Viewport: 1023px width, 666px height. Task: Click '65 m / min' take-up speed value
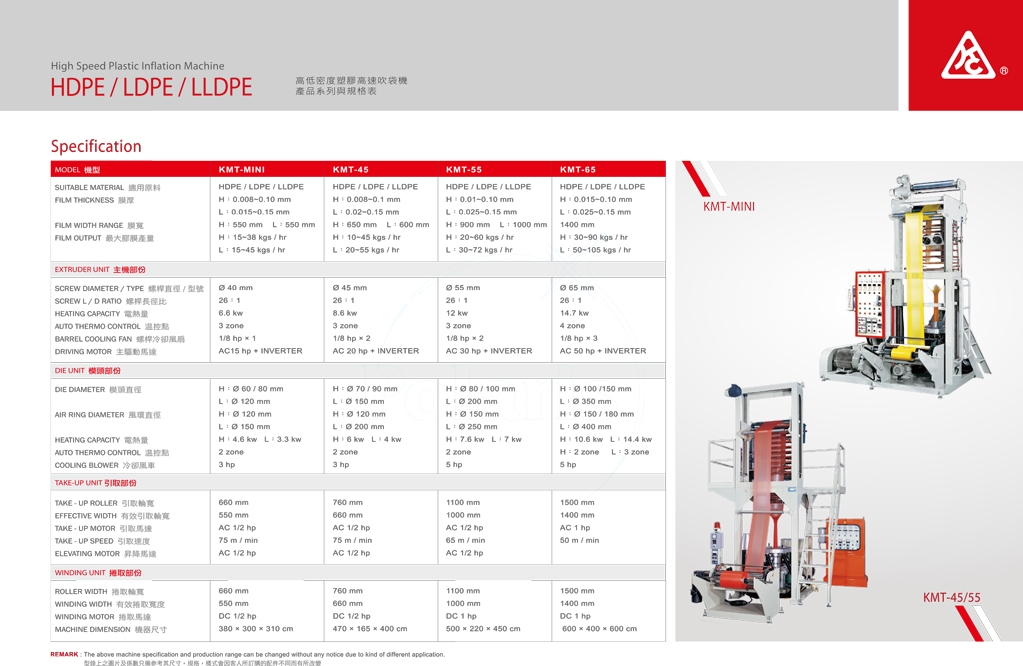coord(466,540)
